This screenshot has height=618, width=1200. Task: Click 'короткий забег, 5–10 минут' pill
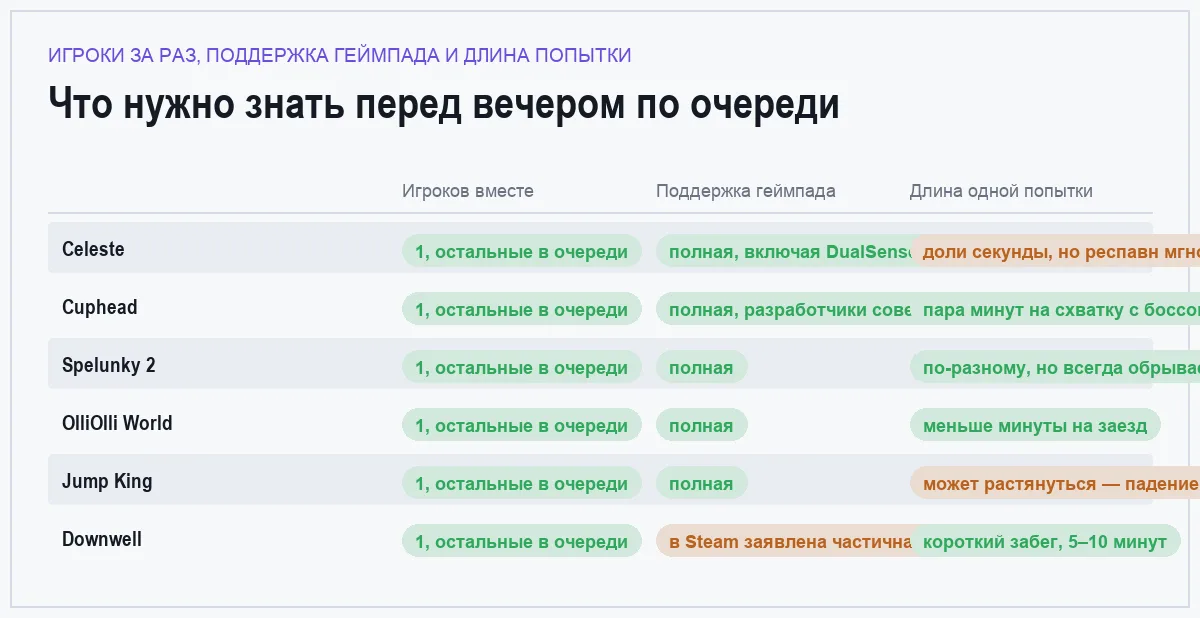(x=1045, y=541)
